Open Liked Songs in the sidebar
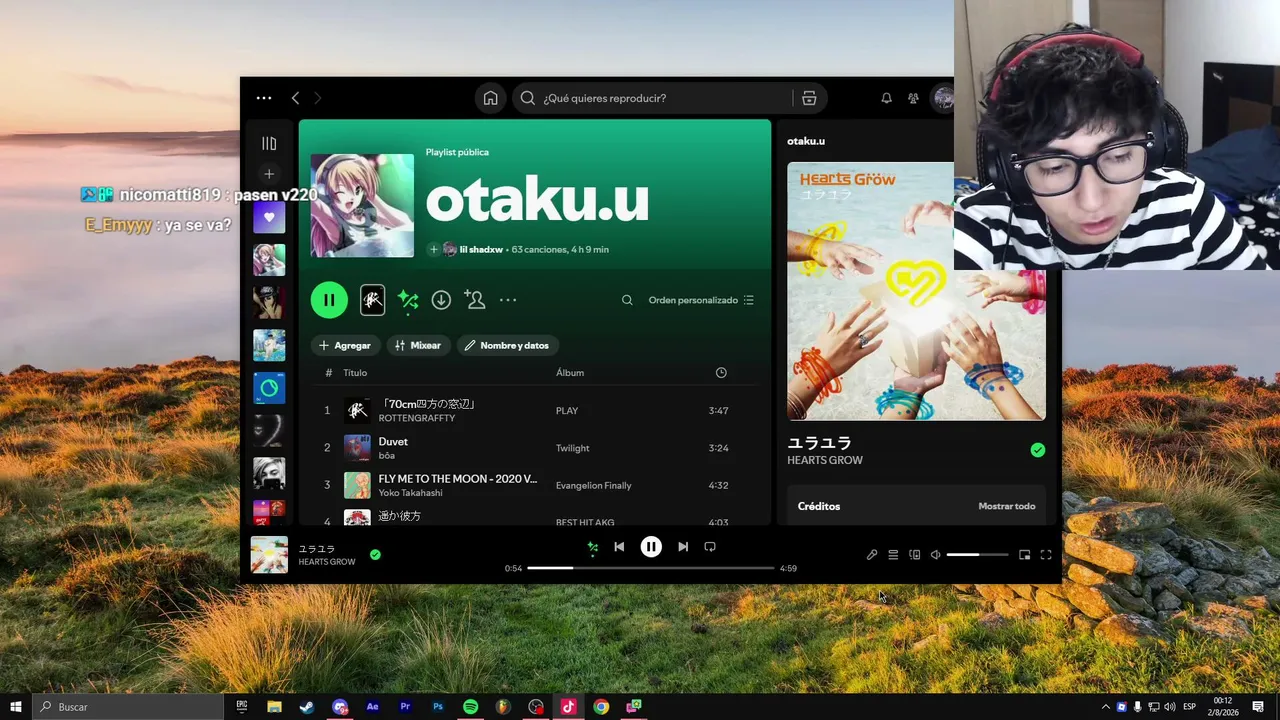Screen dimensions: 1280x720 pyautogui.click(x=269, y=217)
